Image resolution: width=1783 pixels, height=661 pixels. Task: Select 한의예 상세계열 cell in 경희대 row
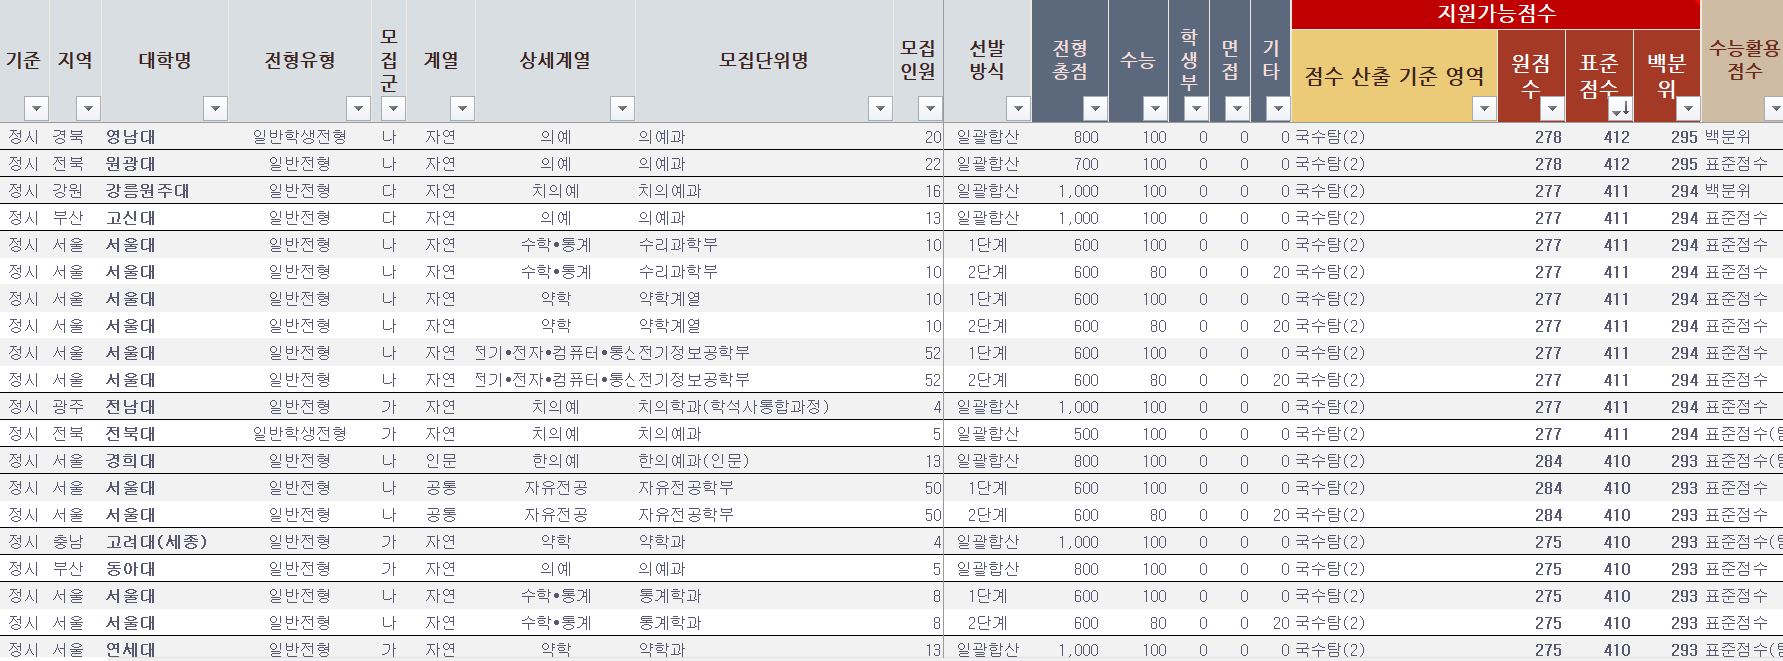(x=555, y=461)
